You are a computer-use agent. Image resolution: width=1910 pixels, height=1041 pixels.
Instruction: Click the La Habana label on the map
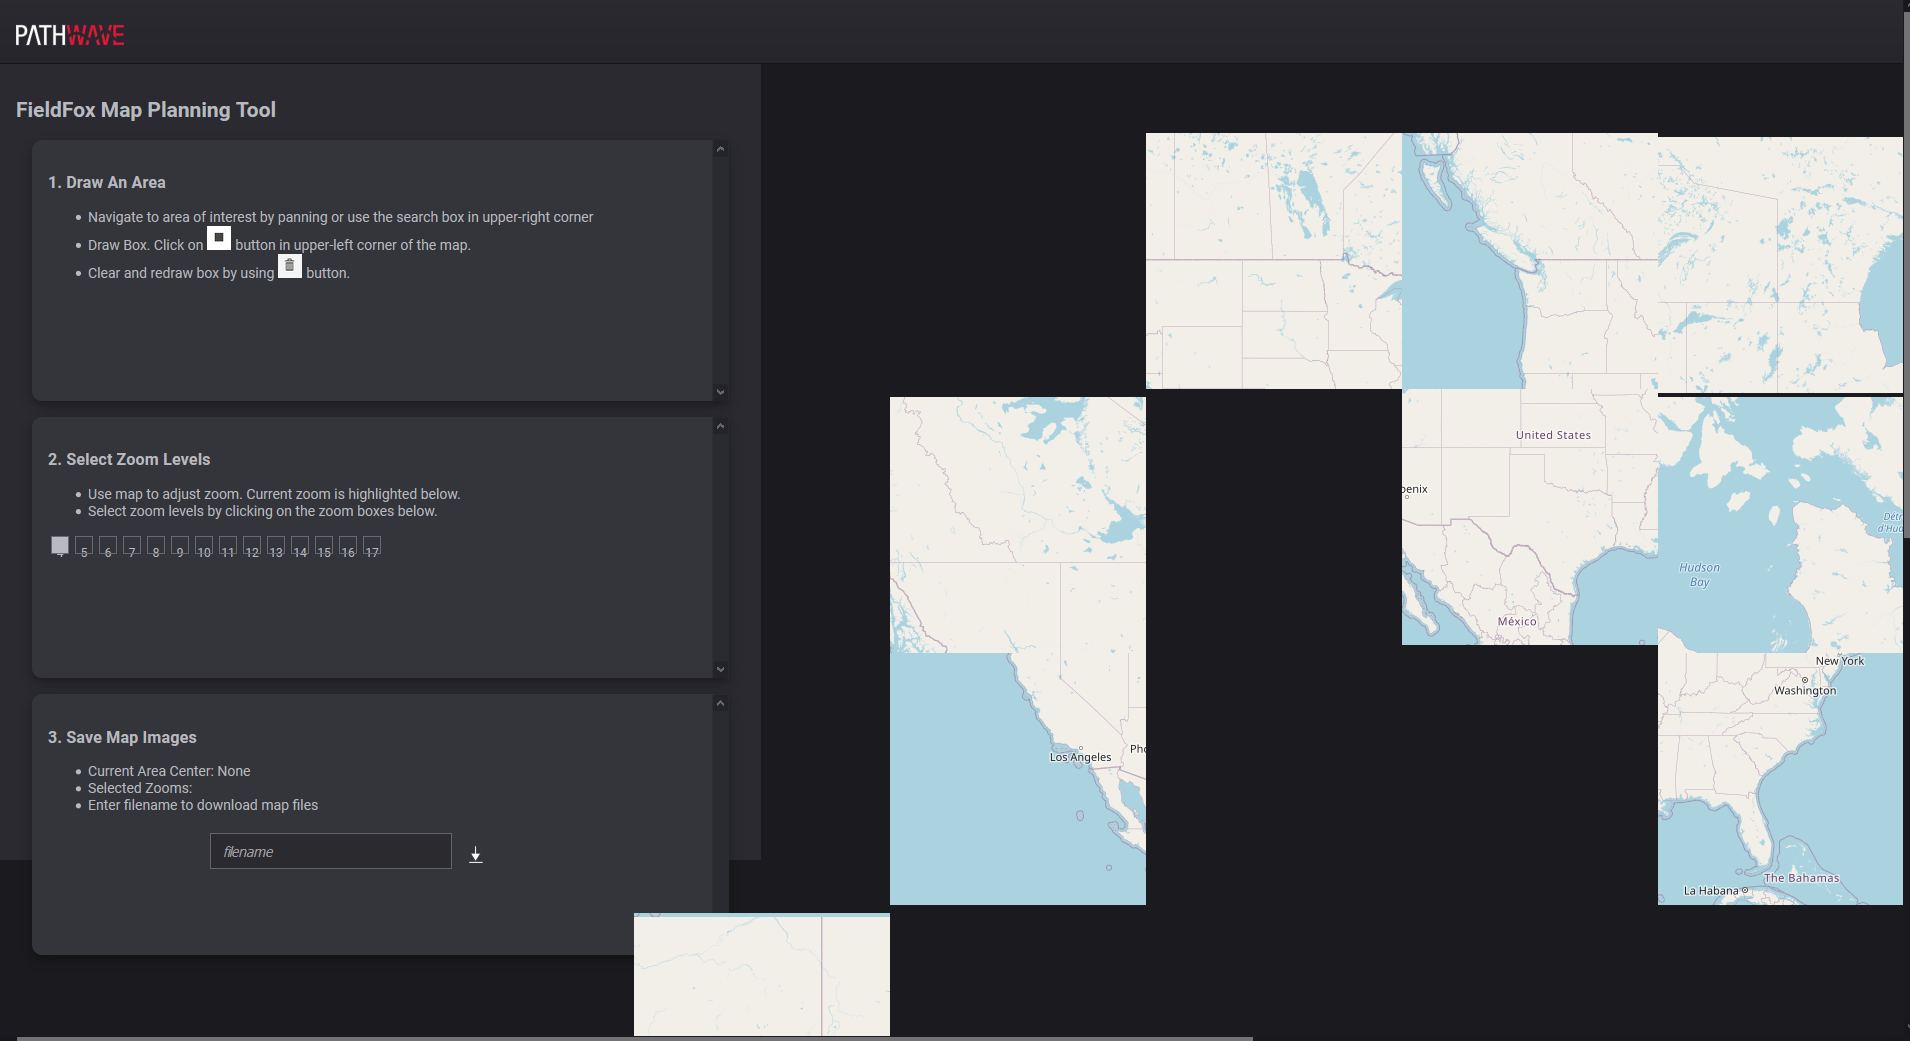pyautogui.click(x=1711, y=891)
